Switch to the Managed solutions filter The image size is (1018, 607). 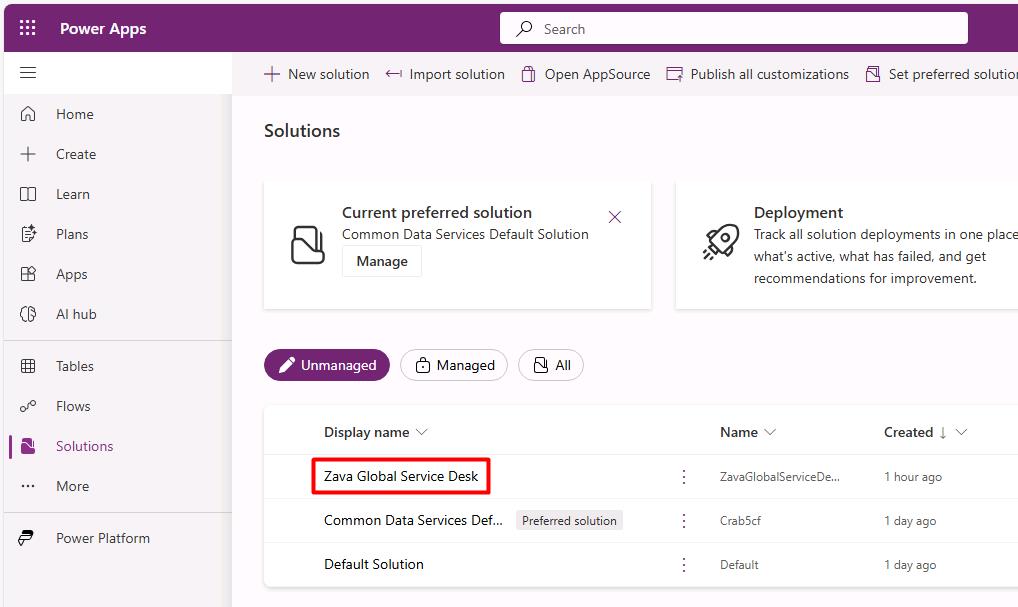coord(454,365)
